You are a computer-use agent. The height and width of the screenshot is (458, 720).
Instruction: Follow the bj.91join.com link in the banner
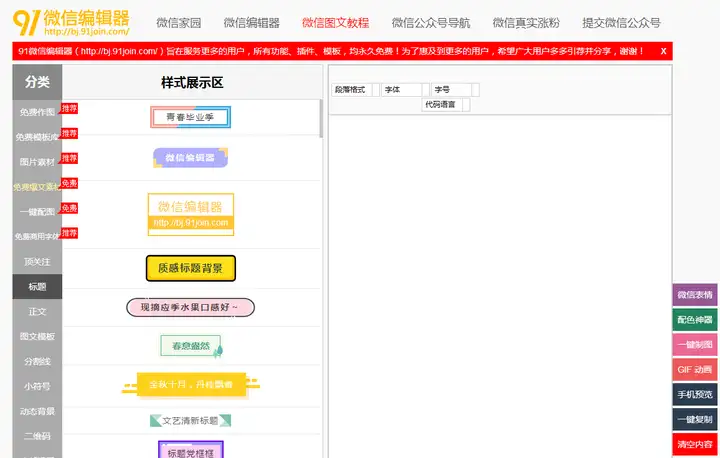(x=119, y=51)
